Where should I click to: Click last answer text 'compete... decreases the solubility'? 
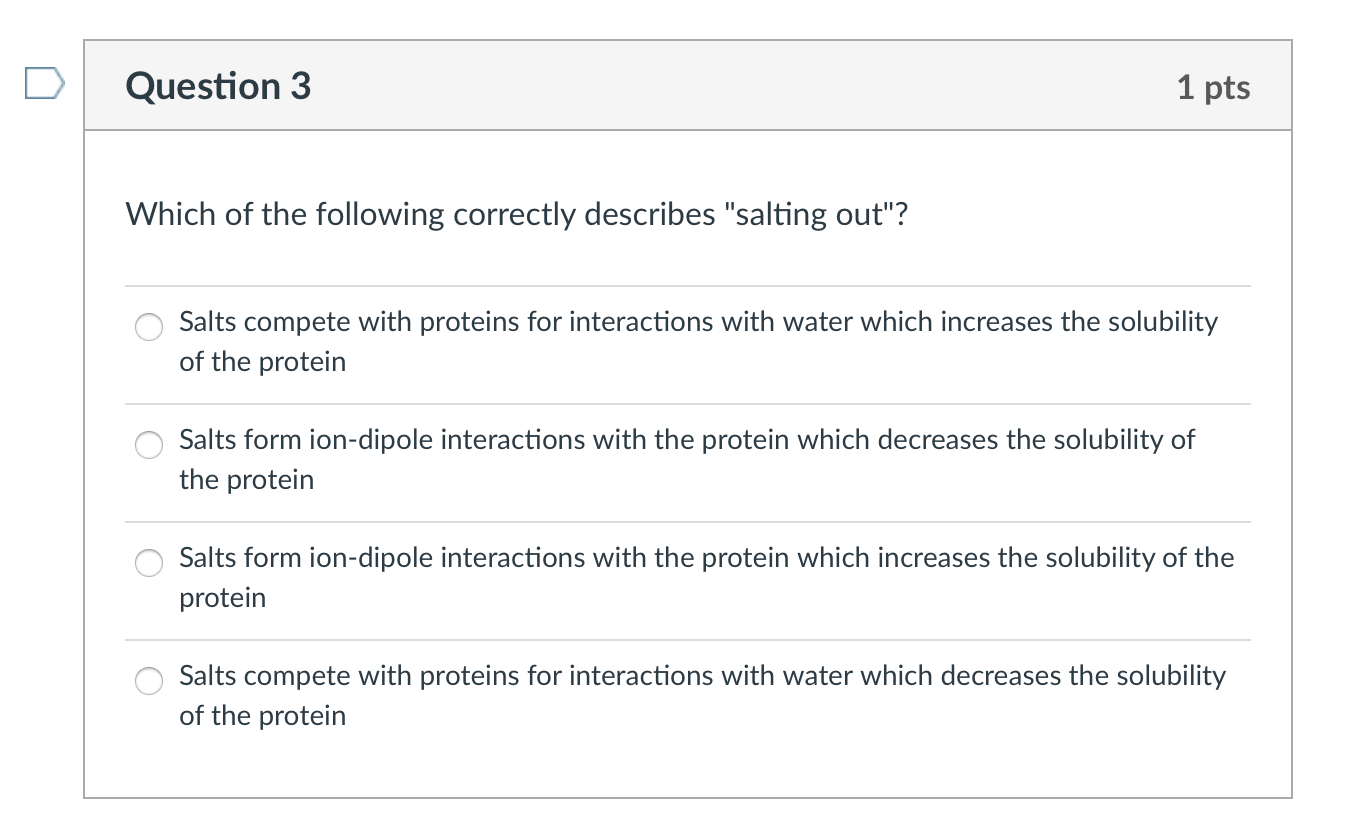702,676
